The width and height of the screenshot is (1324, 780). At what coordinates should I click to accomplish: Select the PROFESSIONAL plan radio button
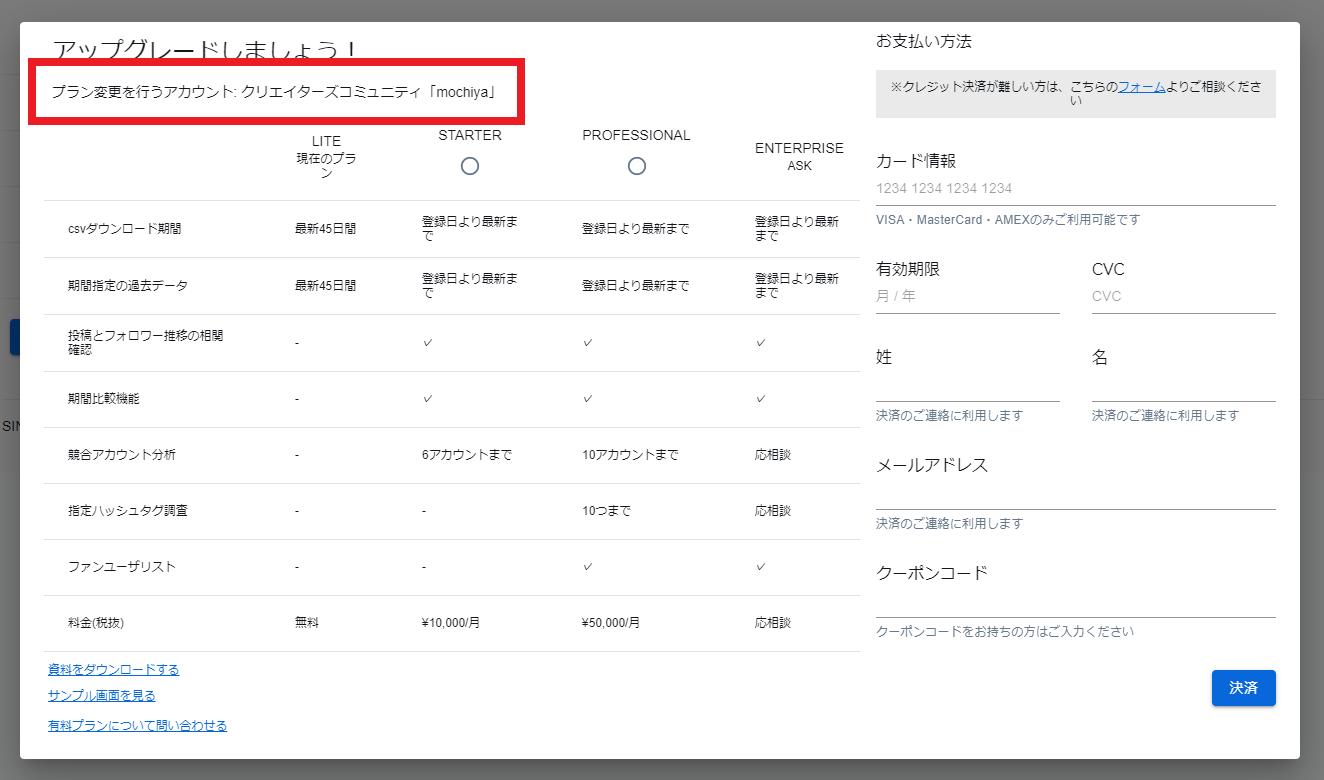tap(637, 166)
